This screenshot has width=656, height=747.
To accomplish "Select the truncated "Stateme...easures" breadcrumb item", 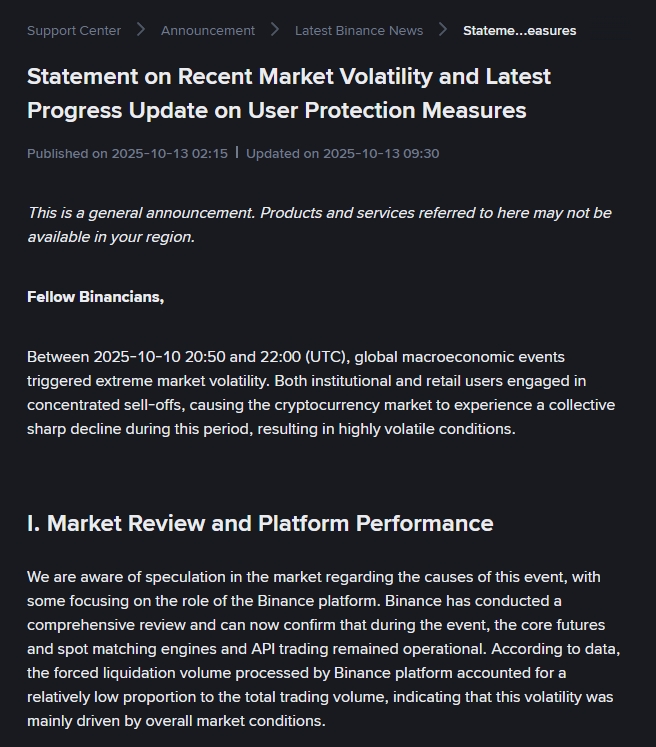I will click(519, 30).
